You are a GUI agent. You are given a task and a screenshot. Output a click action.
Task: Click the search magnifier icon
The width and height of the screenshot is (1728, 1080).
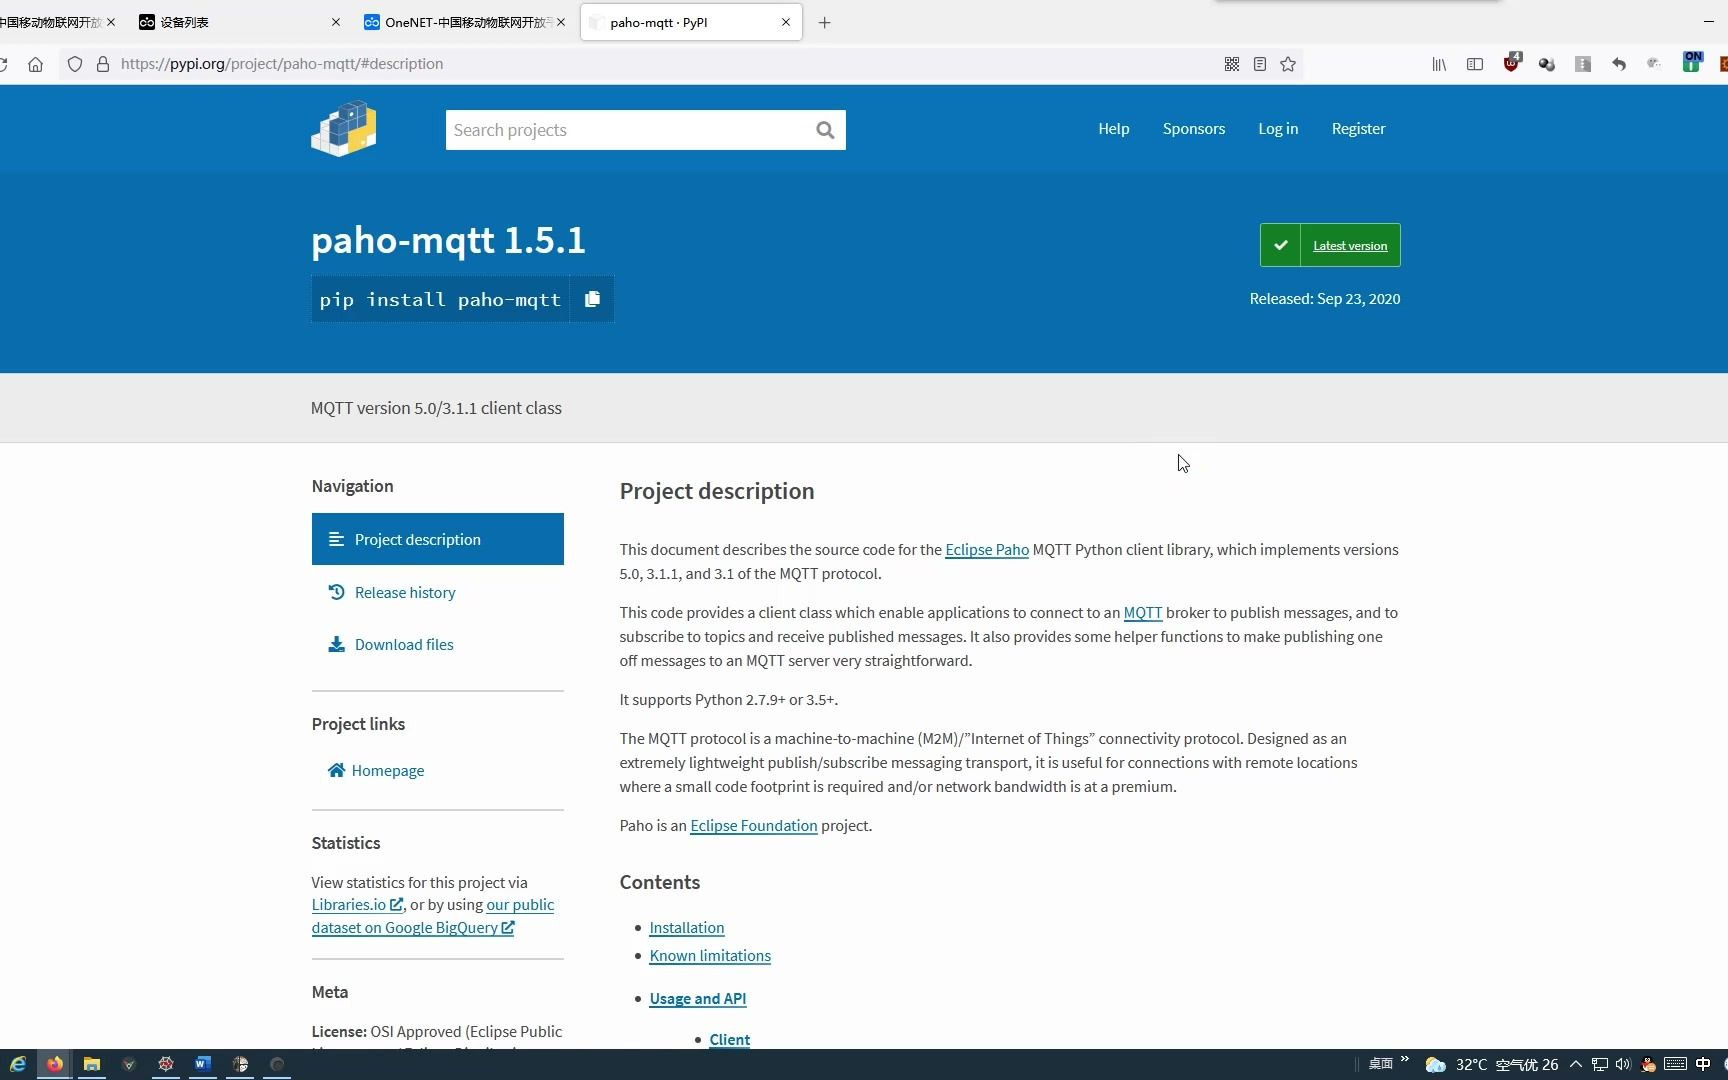[825, 130]
